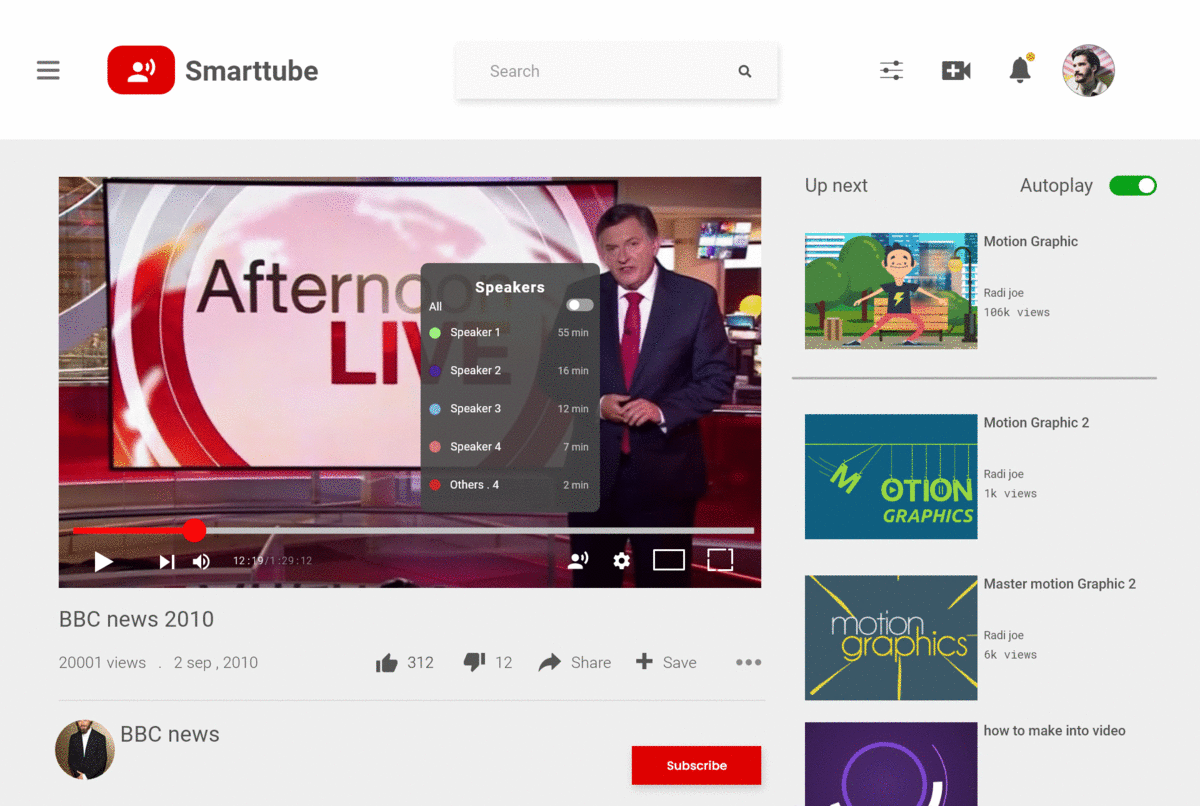Enter fullscreen mode
Viewport: 1200px width, 806px height.
tap(720, 560)
